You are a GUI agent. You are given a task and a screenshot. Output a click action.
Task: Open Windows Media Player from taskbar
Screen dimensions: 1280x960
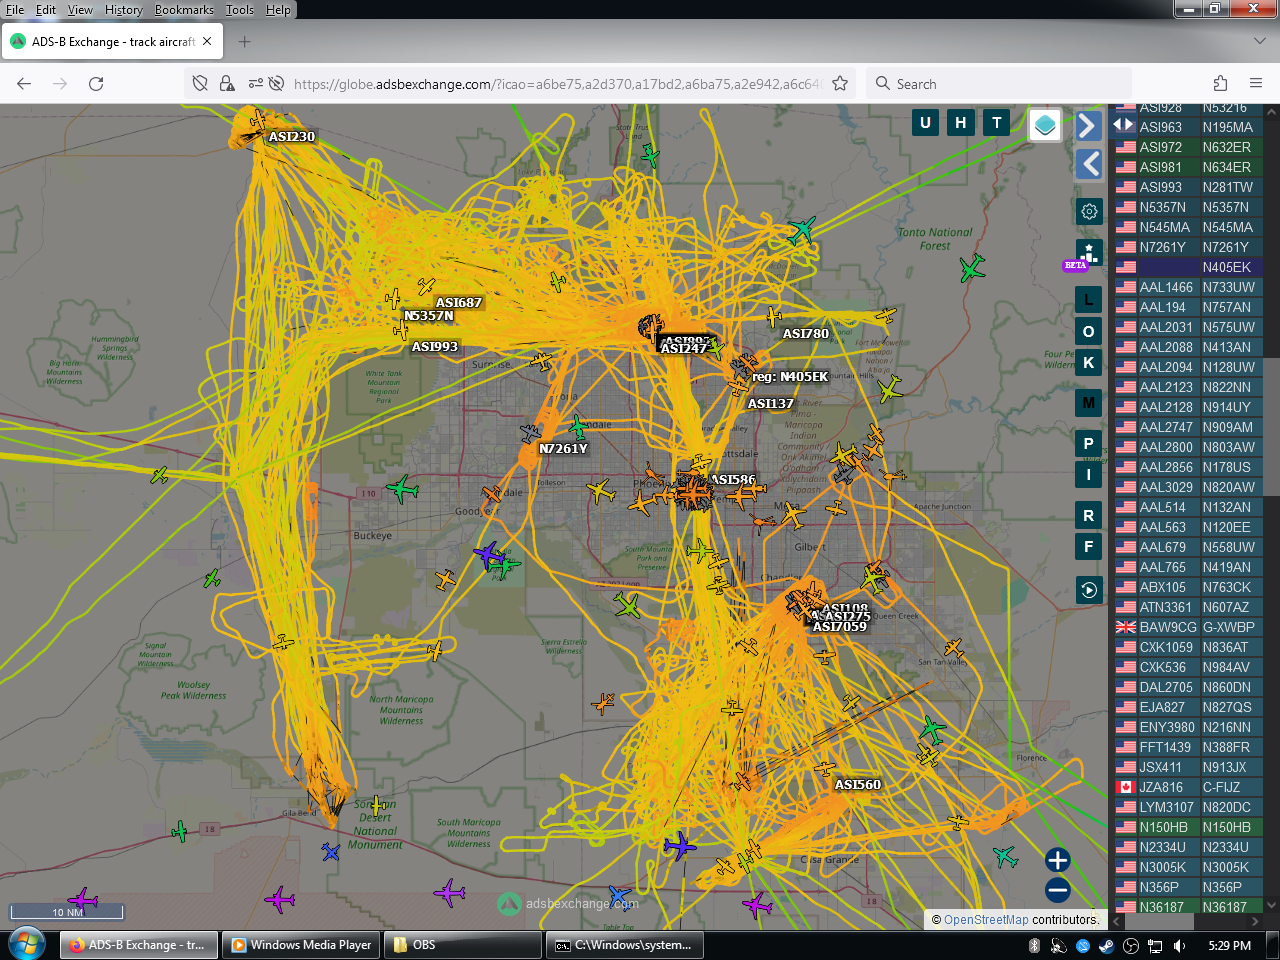click(x=300, y=945)
